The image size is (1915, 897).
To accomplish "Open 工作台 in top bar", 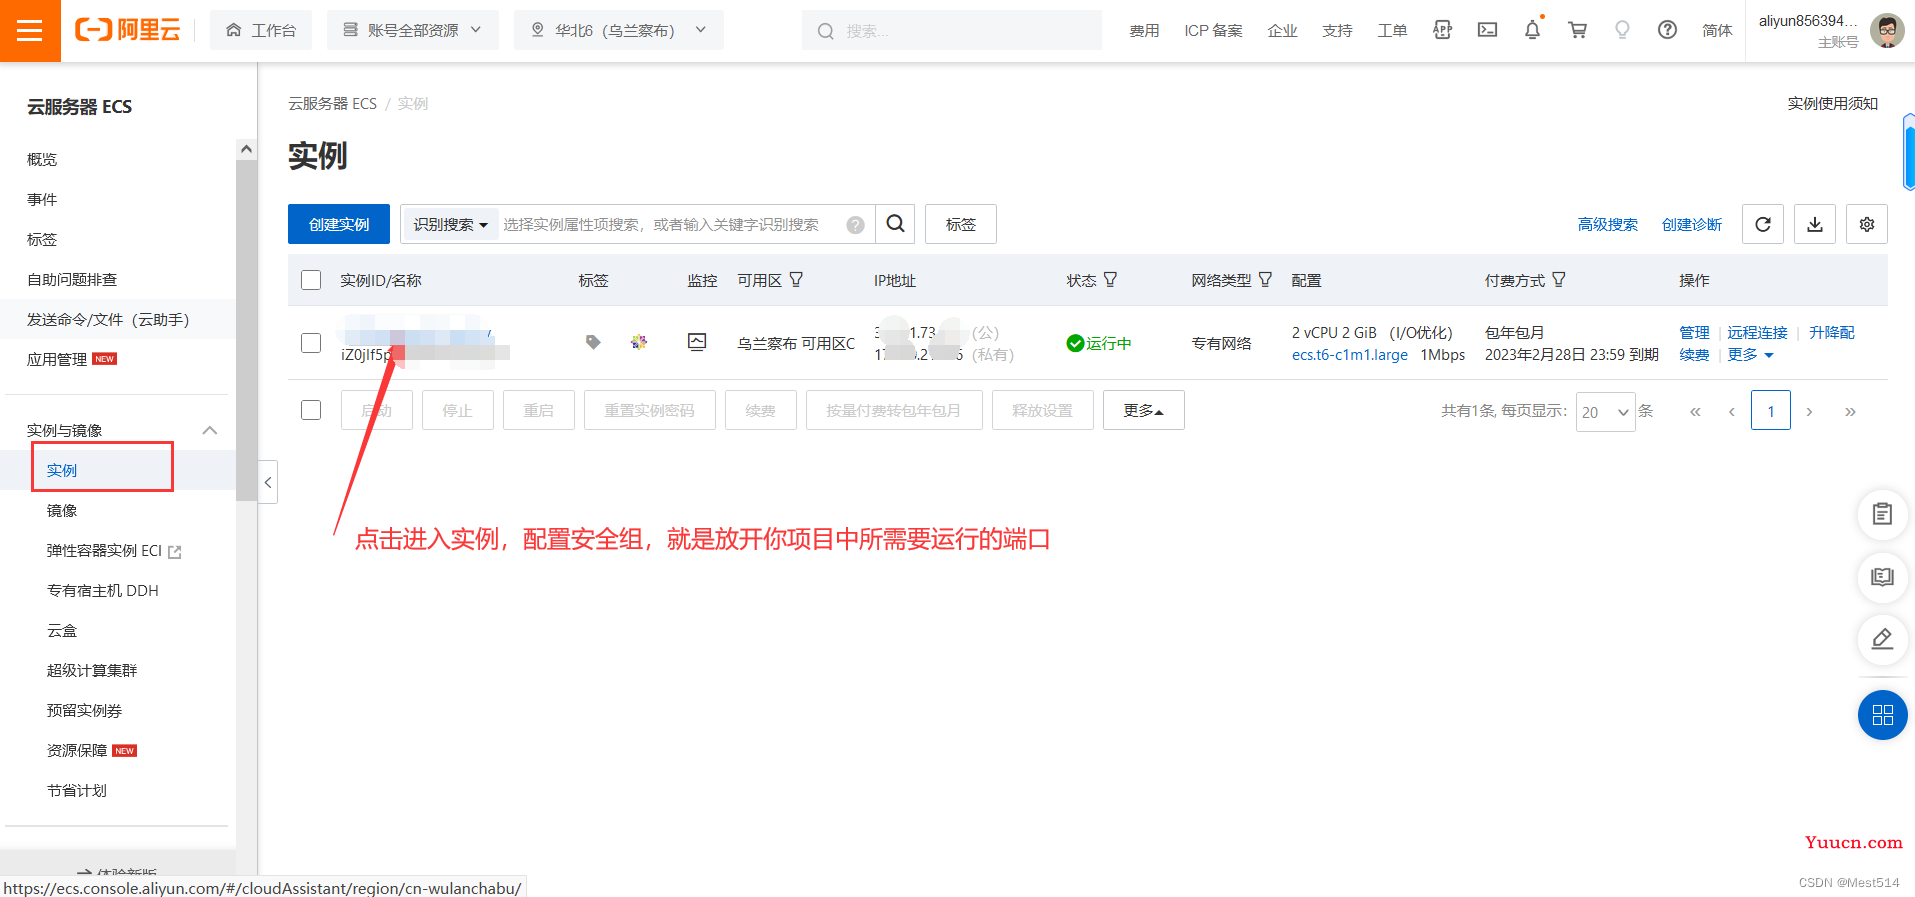I will [261, 30].
